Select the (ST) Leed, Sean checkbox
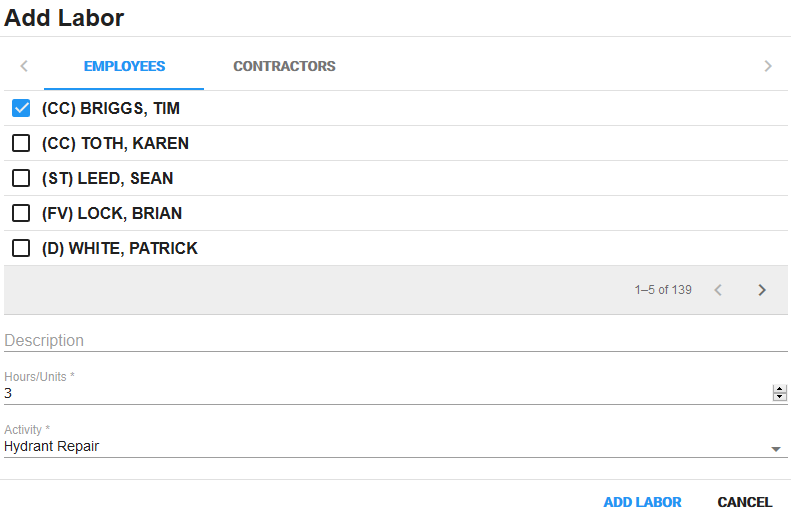Image resolution: width=791 pixels, height=525 pixels. tap(21, 178)
